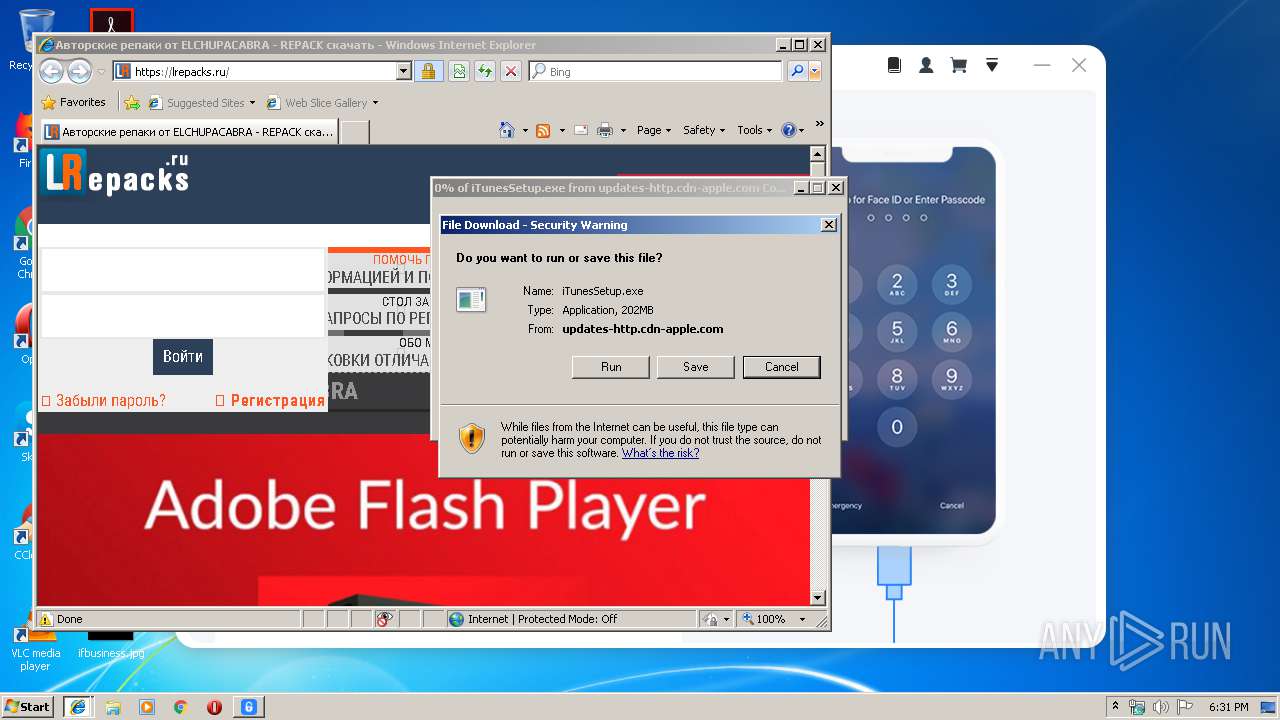This screenshot has height=720, width=1280.
Task: Click the Read Mail envelope icon
Action: pos(580,130)
